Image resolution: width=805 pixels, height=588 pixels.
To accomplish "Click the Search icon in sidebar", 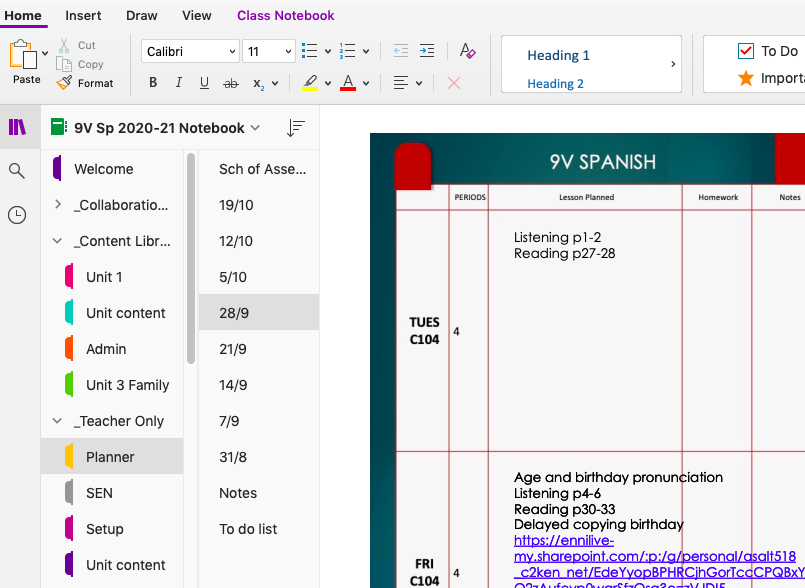I will 17,170.
